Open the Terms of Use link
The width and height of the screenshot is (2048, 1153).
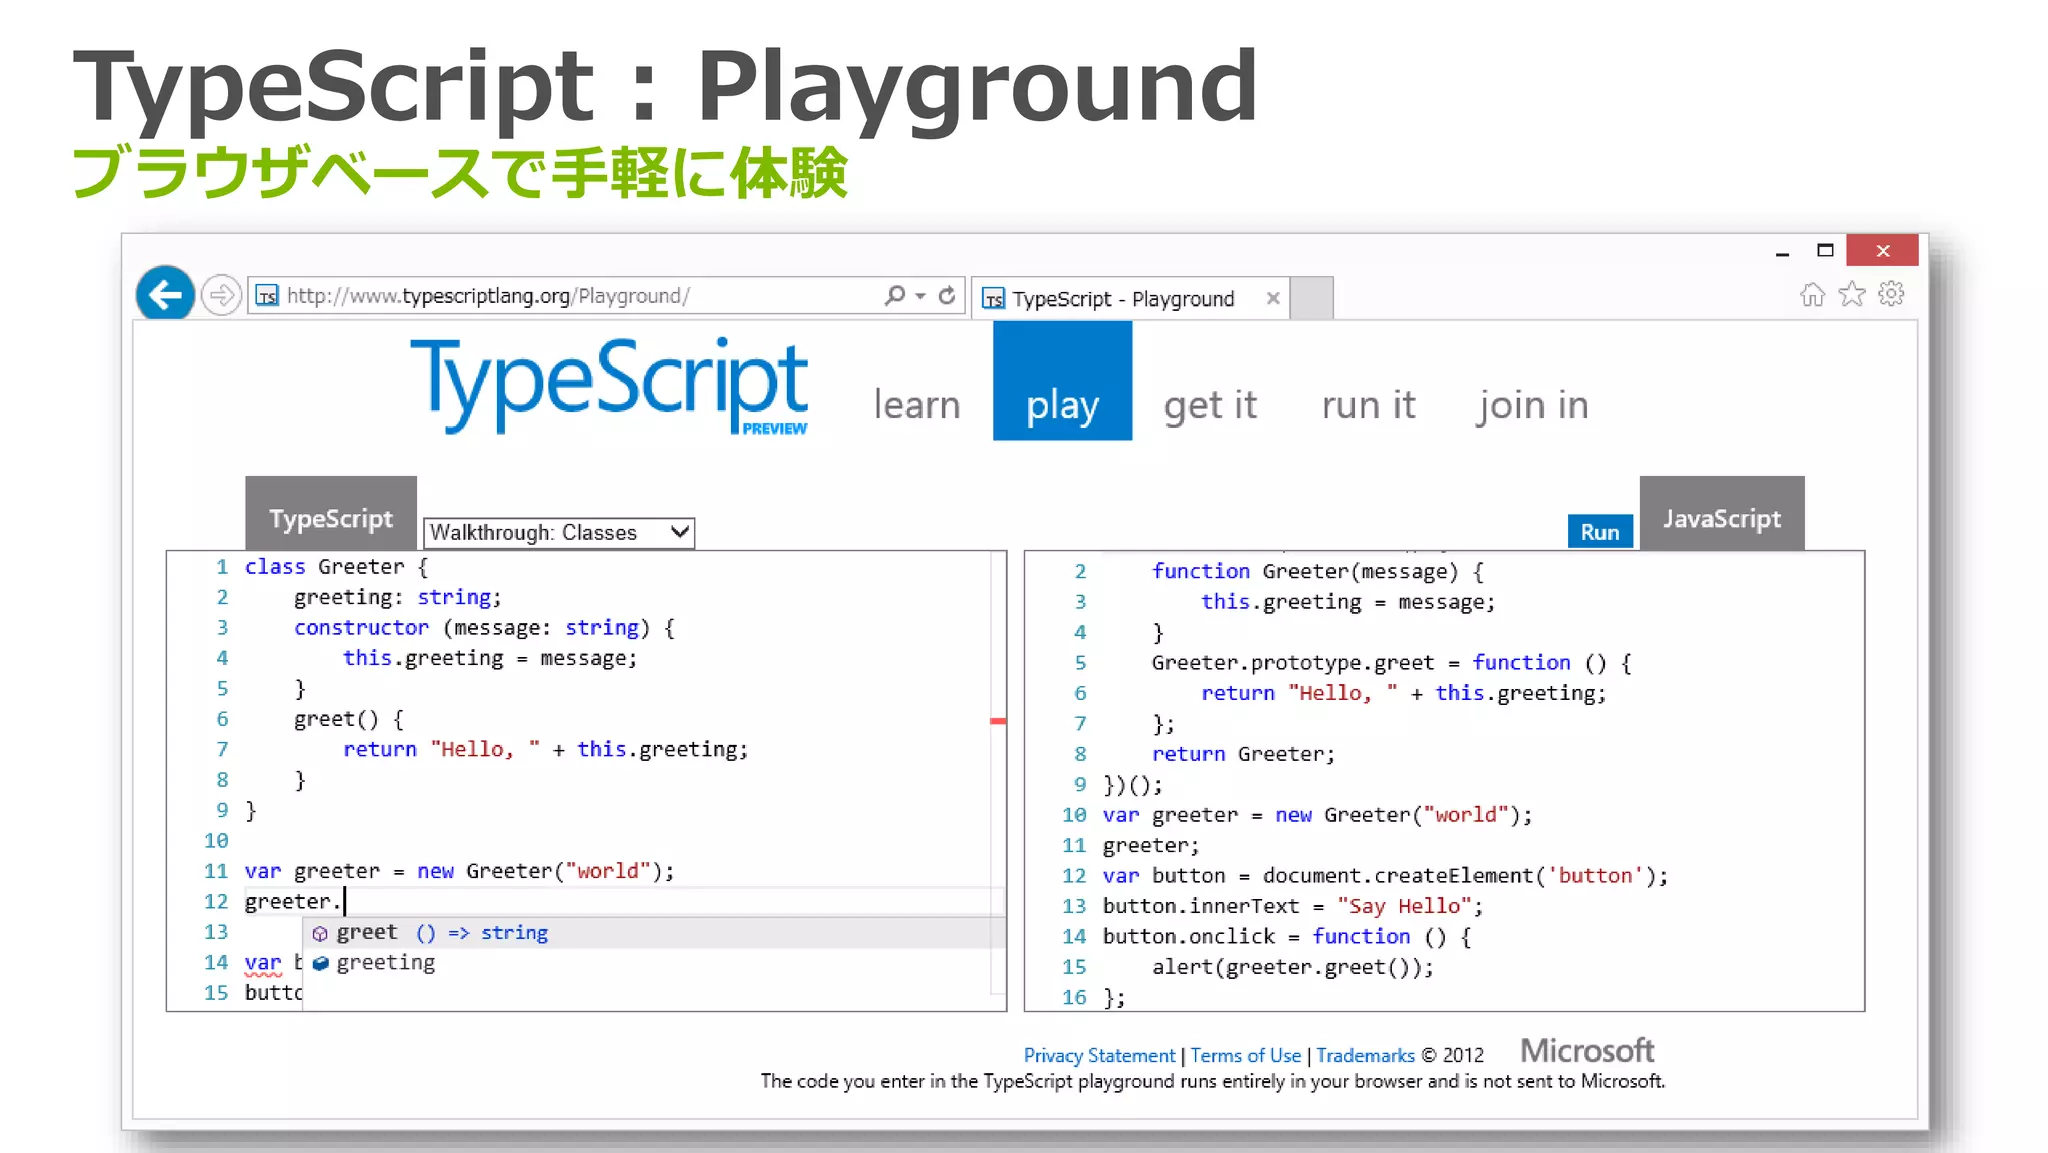click(1246, 1055)
